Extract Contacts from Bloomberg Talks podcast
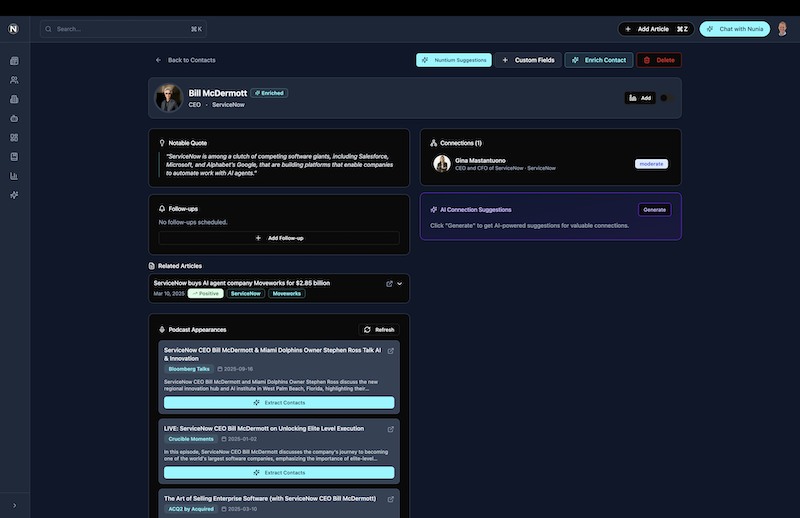 click(279, 403)
